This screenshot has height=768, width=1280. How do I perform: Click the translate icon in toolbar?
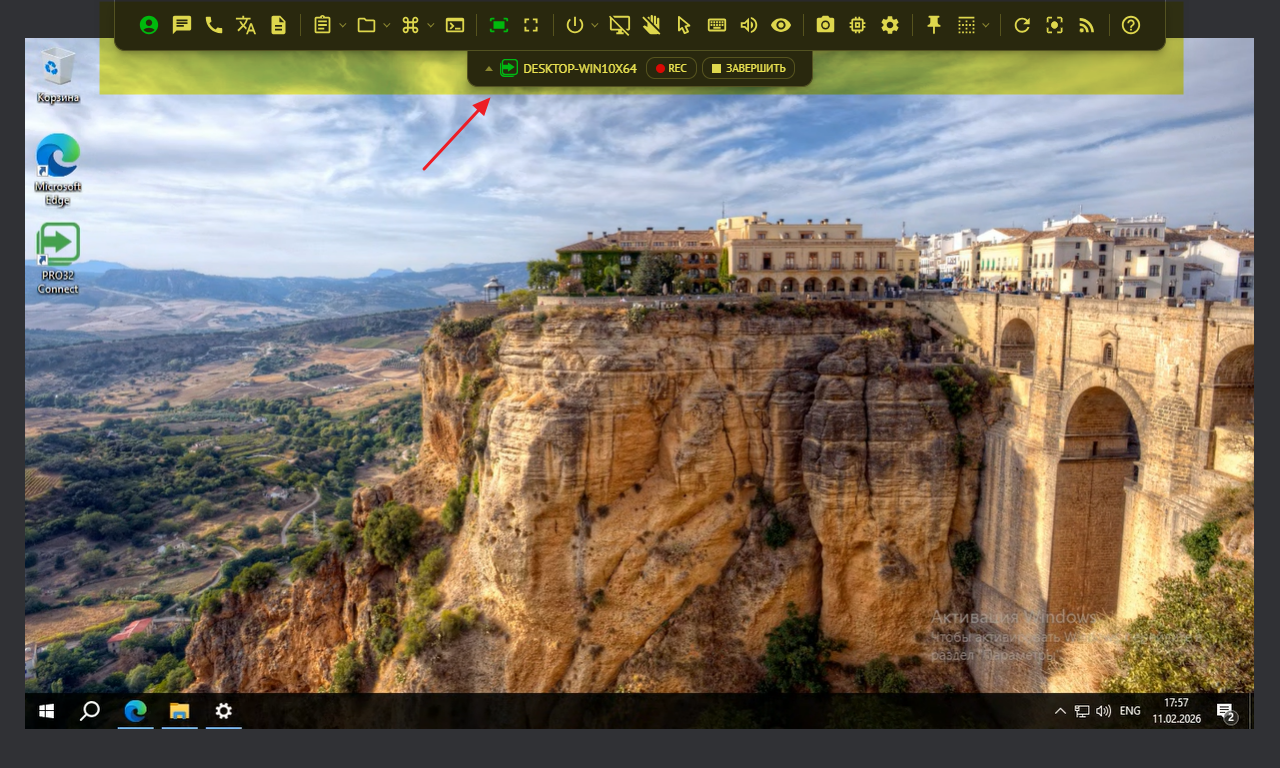coord(246,25)
